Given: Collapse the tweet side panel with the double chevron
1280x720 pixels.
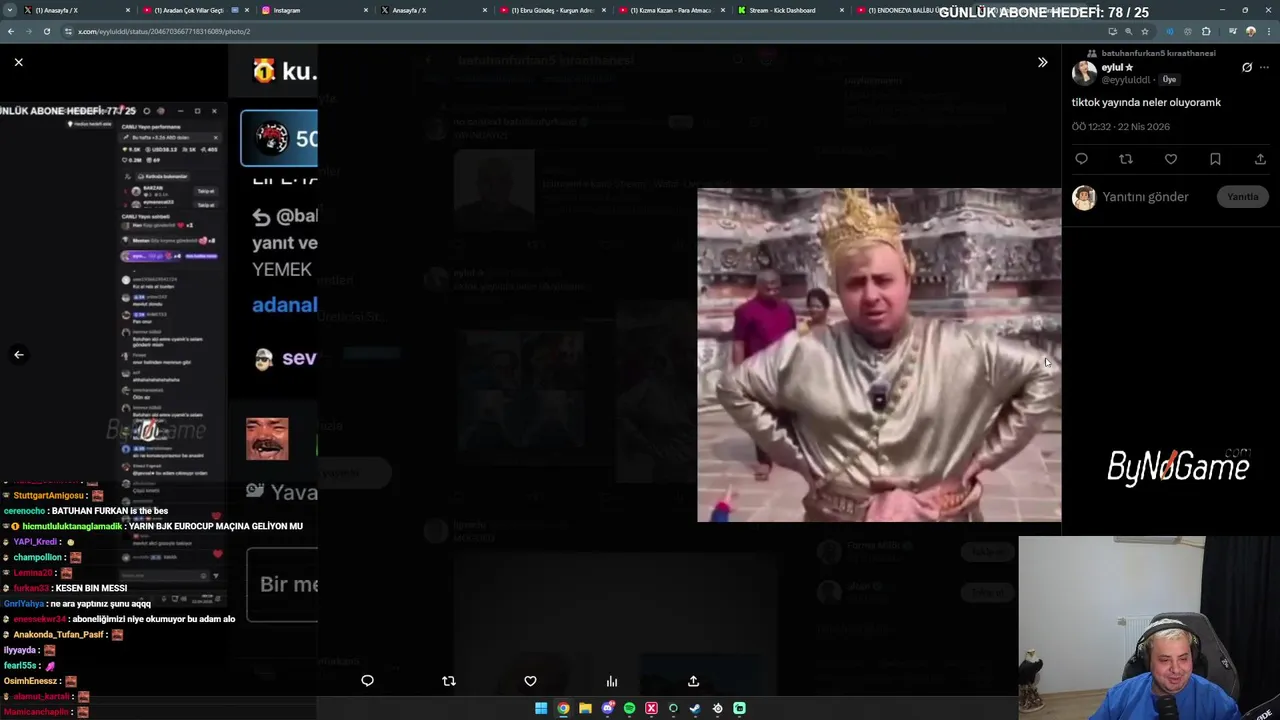Looking at the screenshot, I should pos(1042,62).
